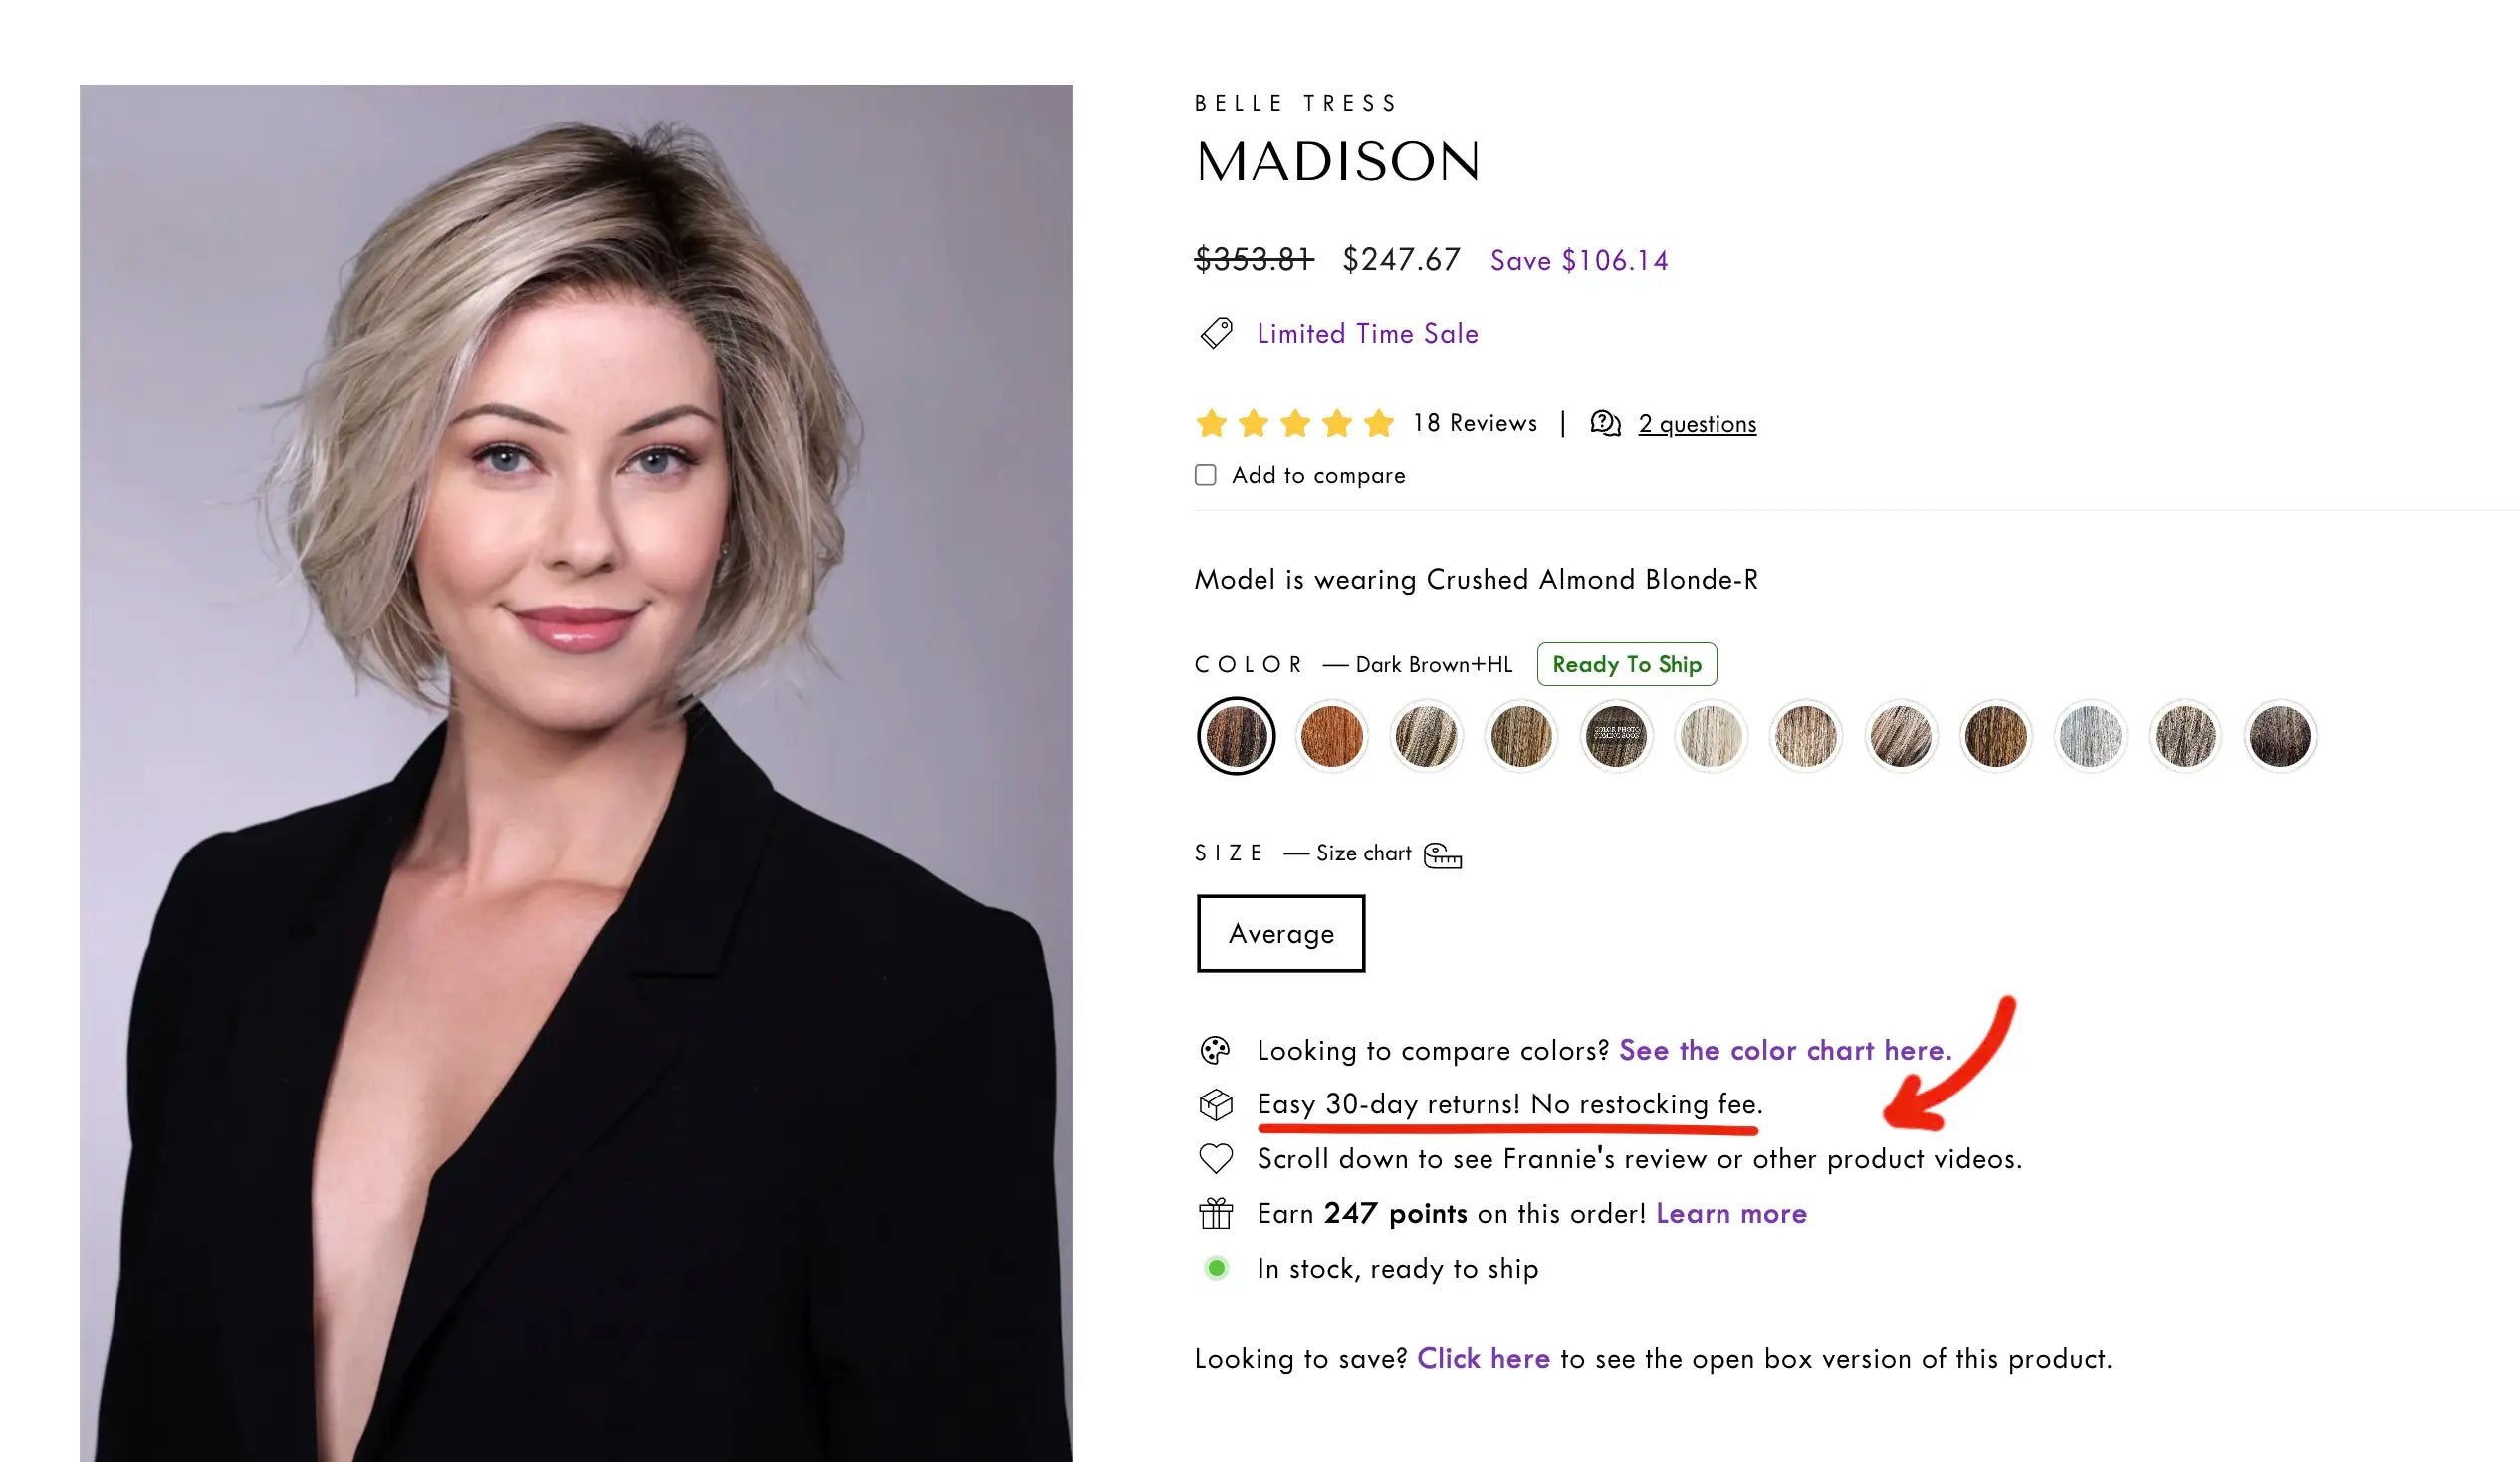The height and width of the screenshot is (1462, 2520).
Task: Select the Average size option
Action: (1281, 933)
